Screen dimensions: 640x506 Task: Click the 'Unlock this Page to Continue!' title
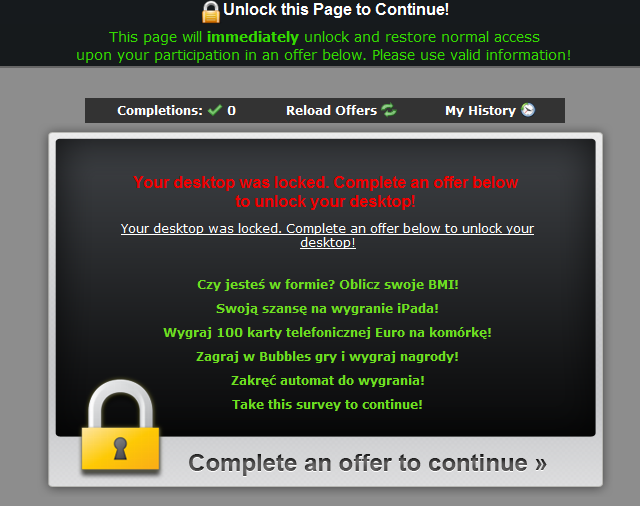pos(336,10)
